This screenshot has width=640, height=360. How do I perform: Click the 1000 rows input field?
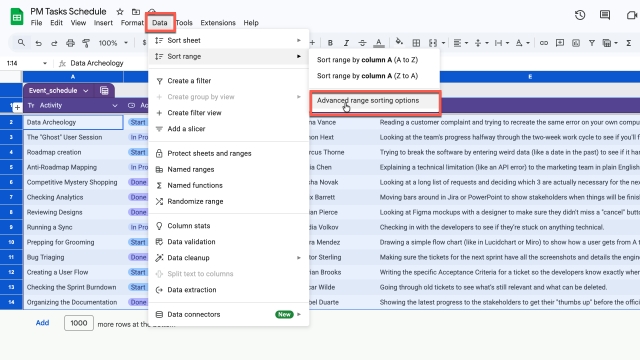point(79,323)
